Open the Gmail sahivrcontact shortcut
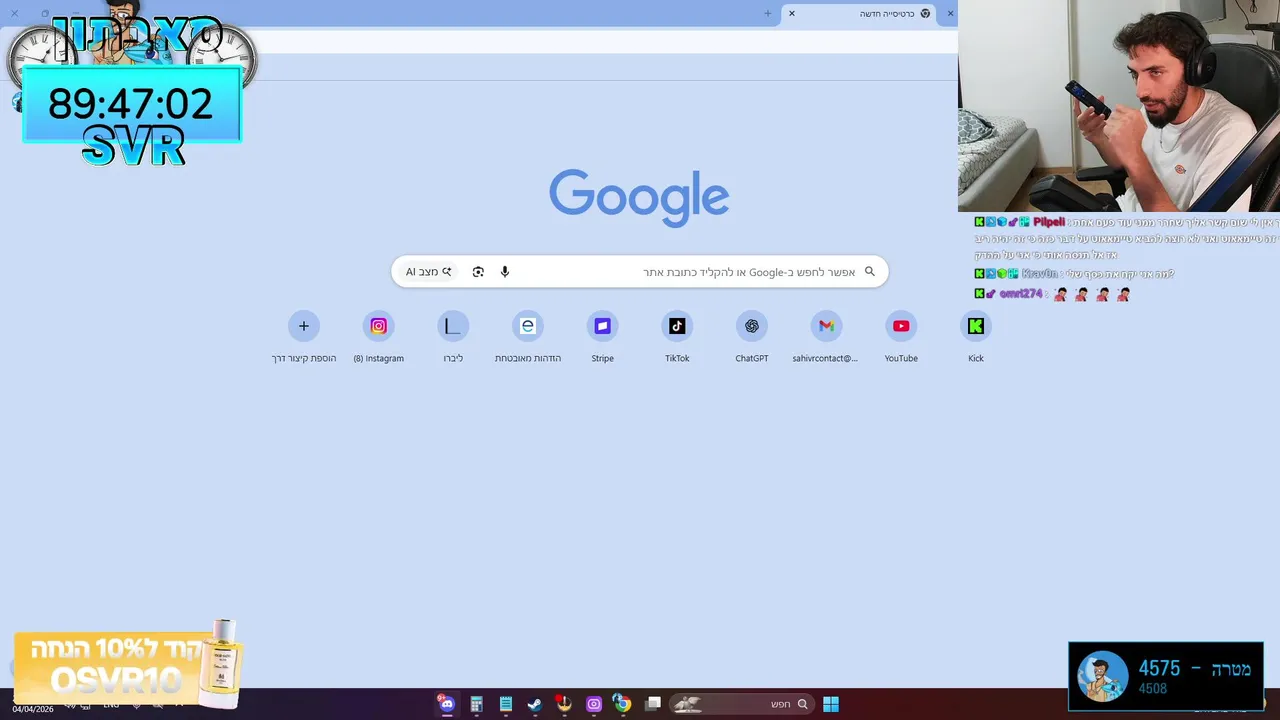The height and width of the screenshot is (720, 1280). 826,337
